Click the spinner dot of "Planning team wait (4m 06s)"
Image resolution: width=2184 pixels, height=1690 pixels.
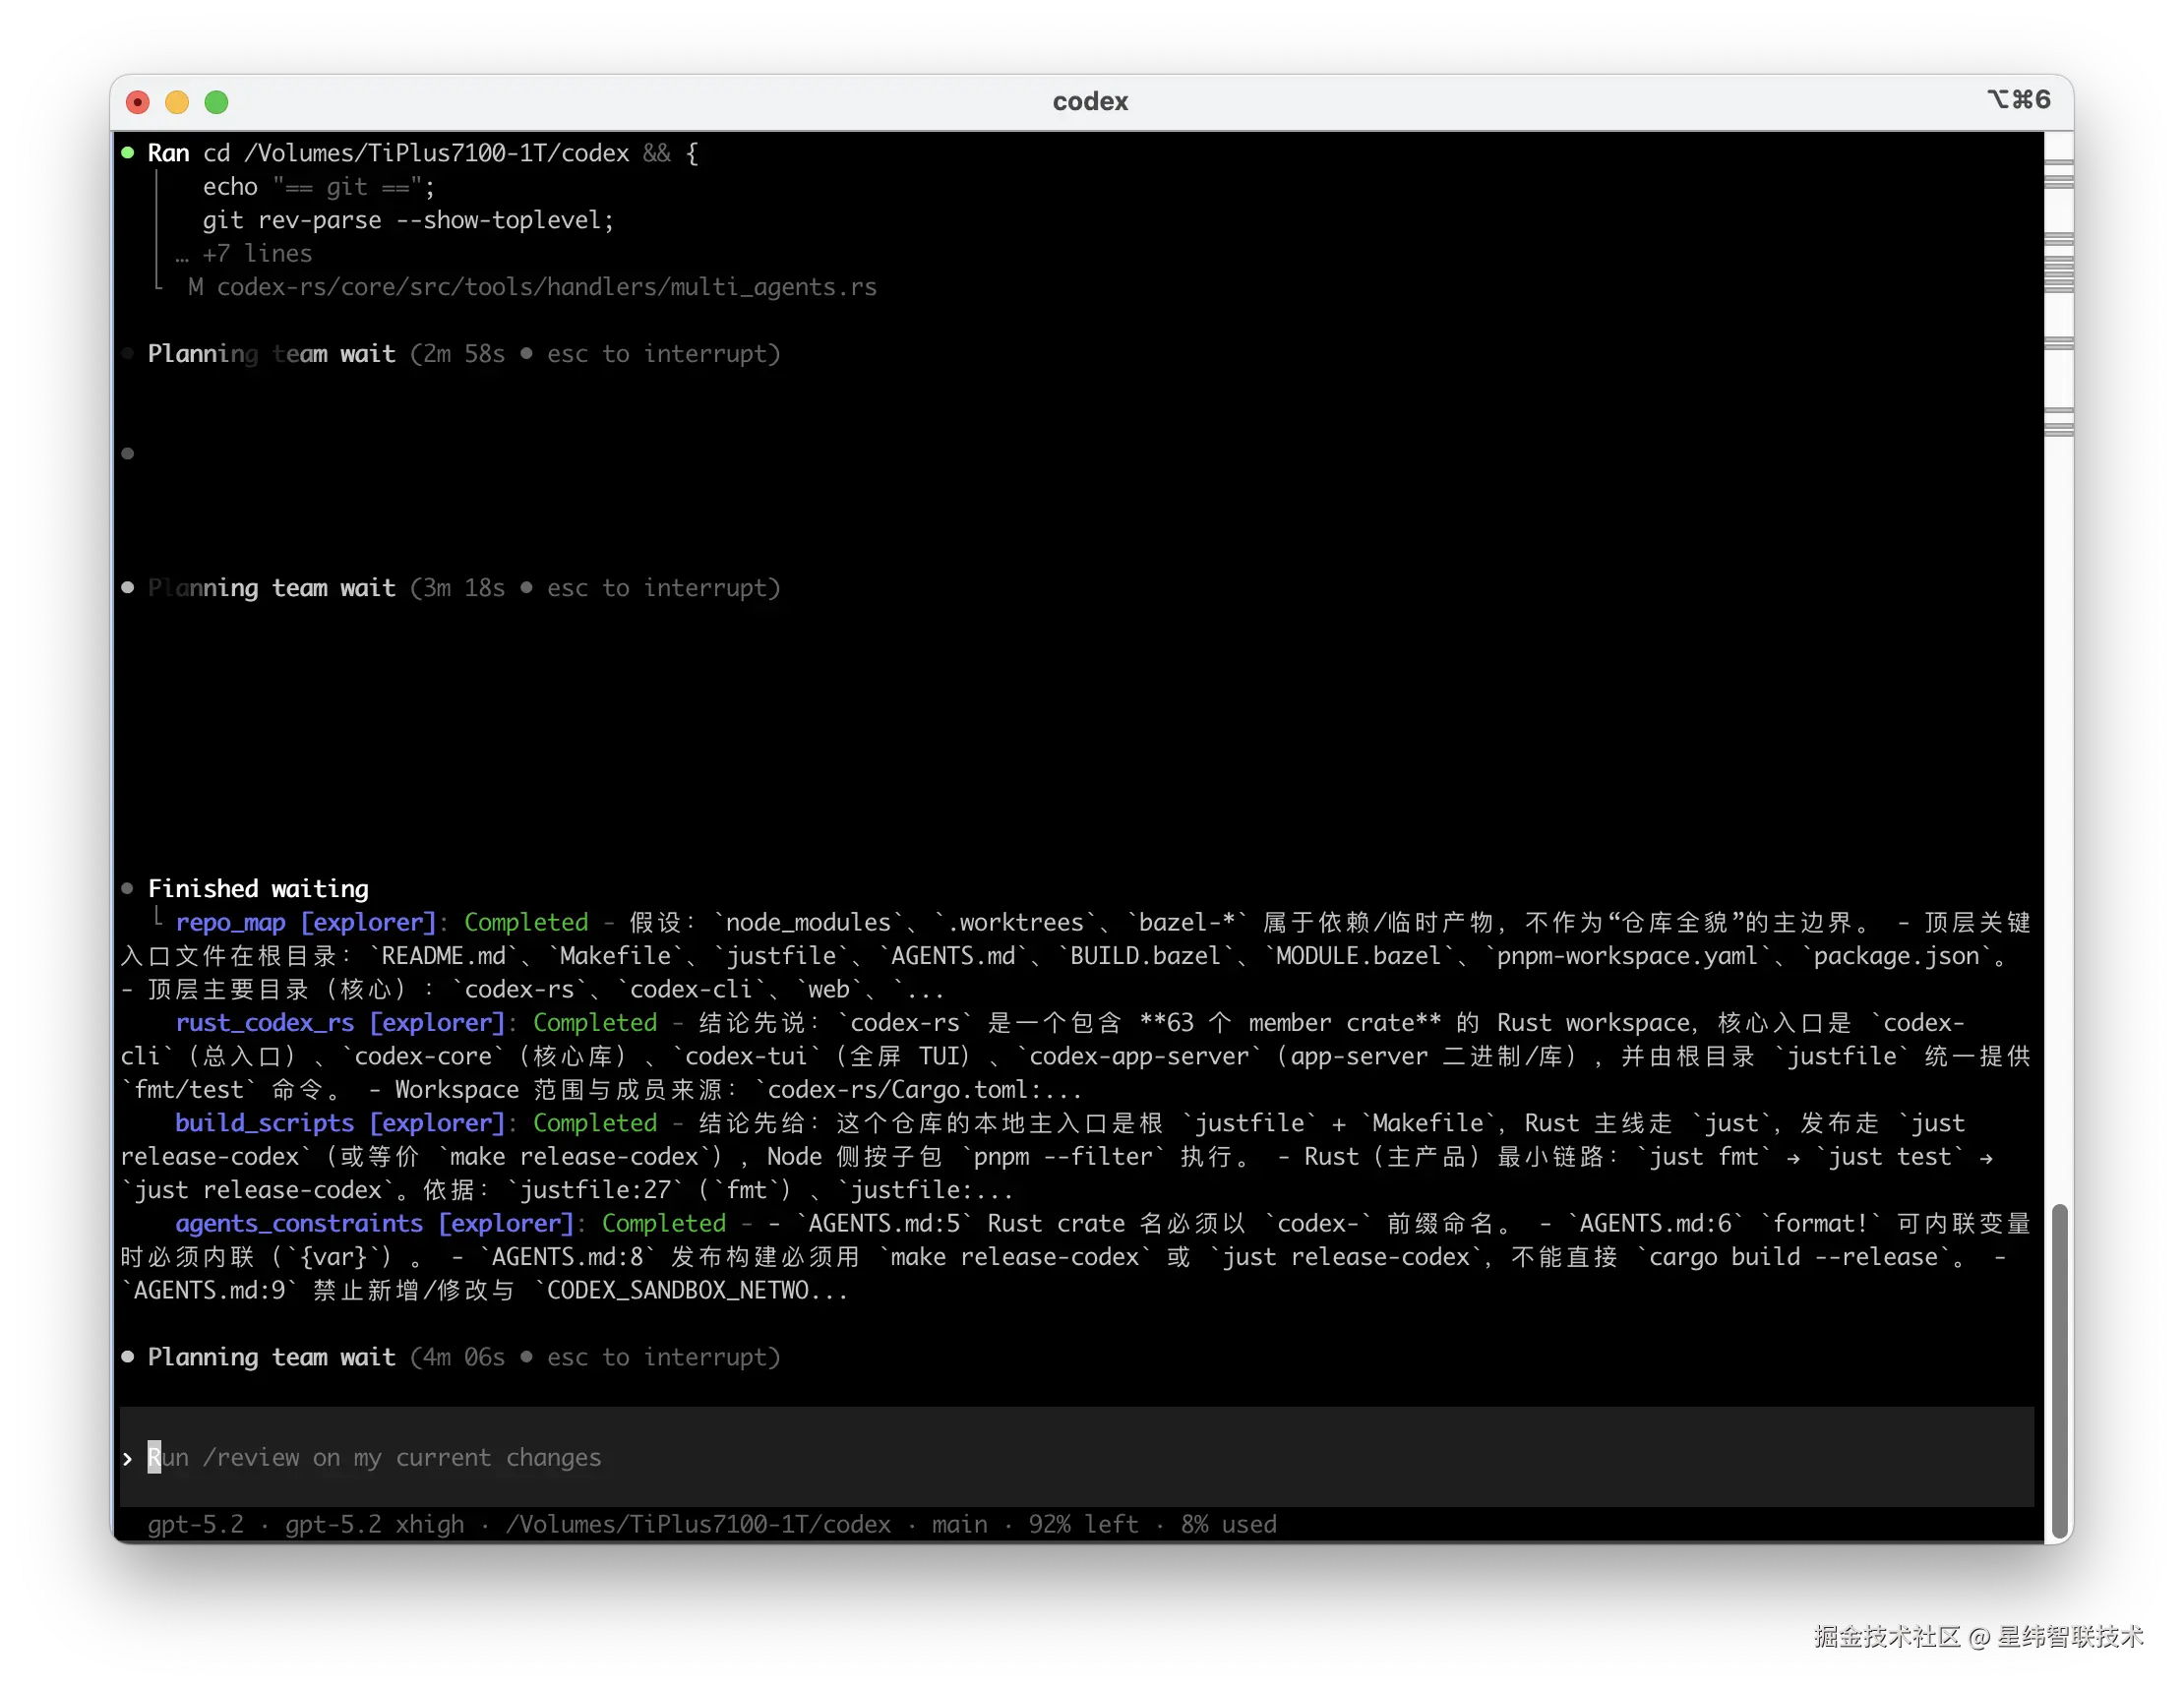point(128,1357)
